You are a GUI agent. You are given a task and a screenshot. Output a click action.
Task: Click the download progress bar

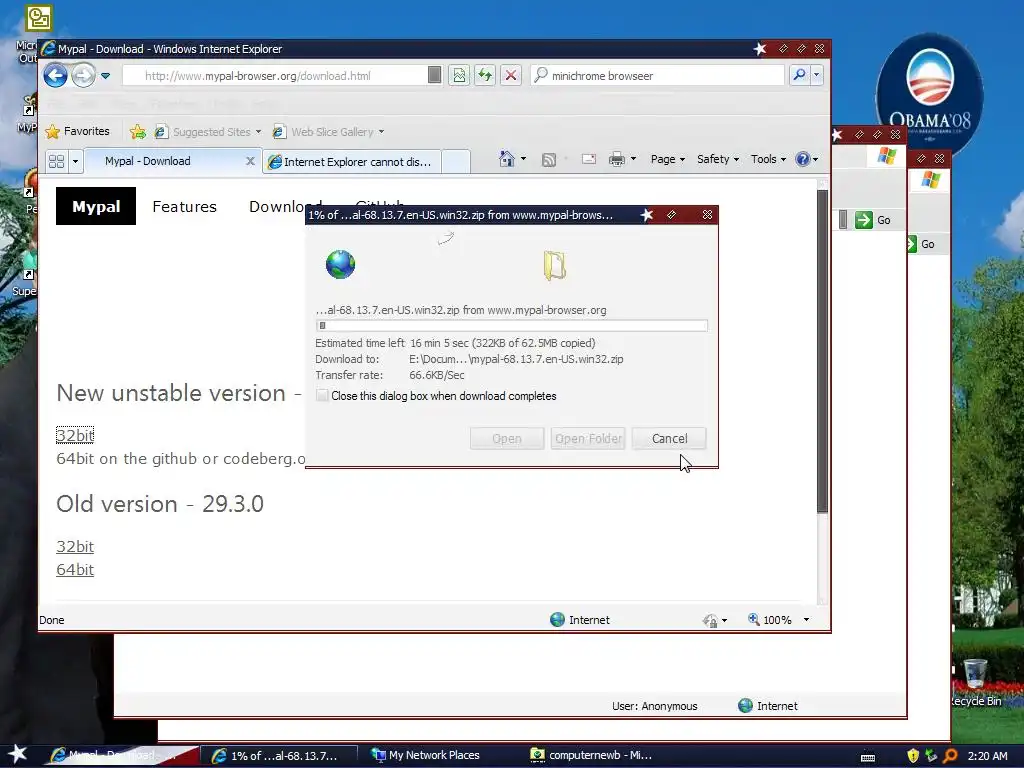point(511,325)
